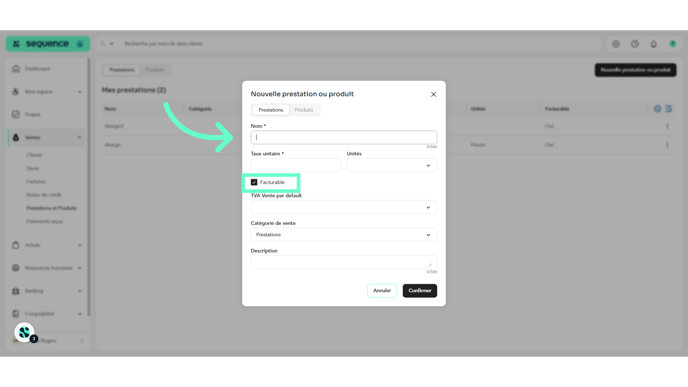Click the design2 row name
Viewport: 688px width, 387px height.
[114, 126]
